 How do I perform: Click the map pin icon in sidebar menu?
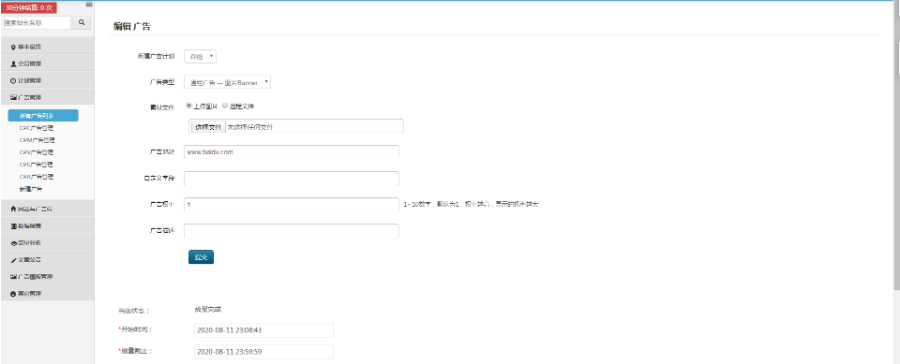(13, 47)
